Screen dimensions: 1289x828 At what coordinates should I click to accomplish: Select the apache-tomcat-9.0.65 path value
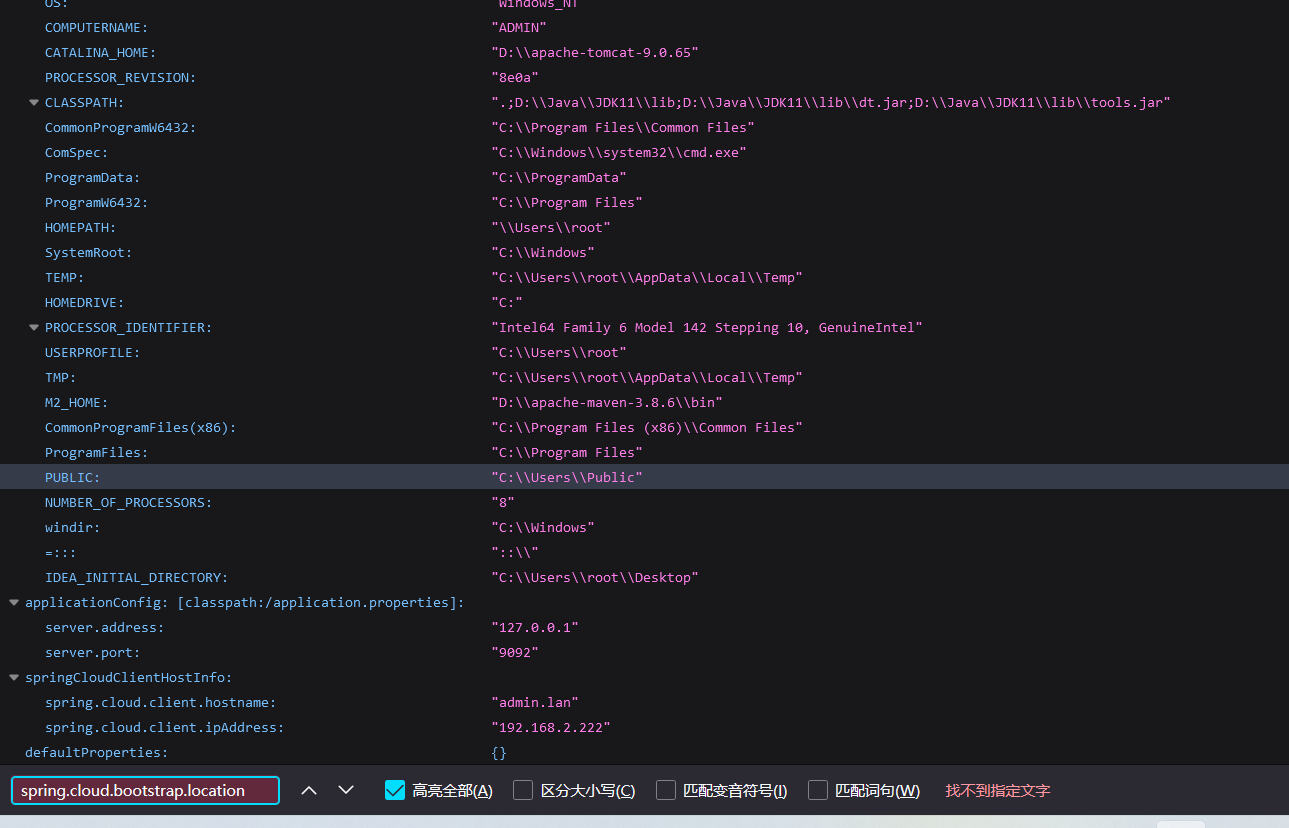[595, 52]
